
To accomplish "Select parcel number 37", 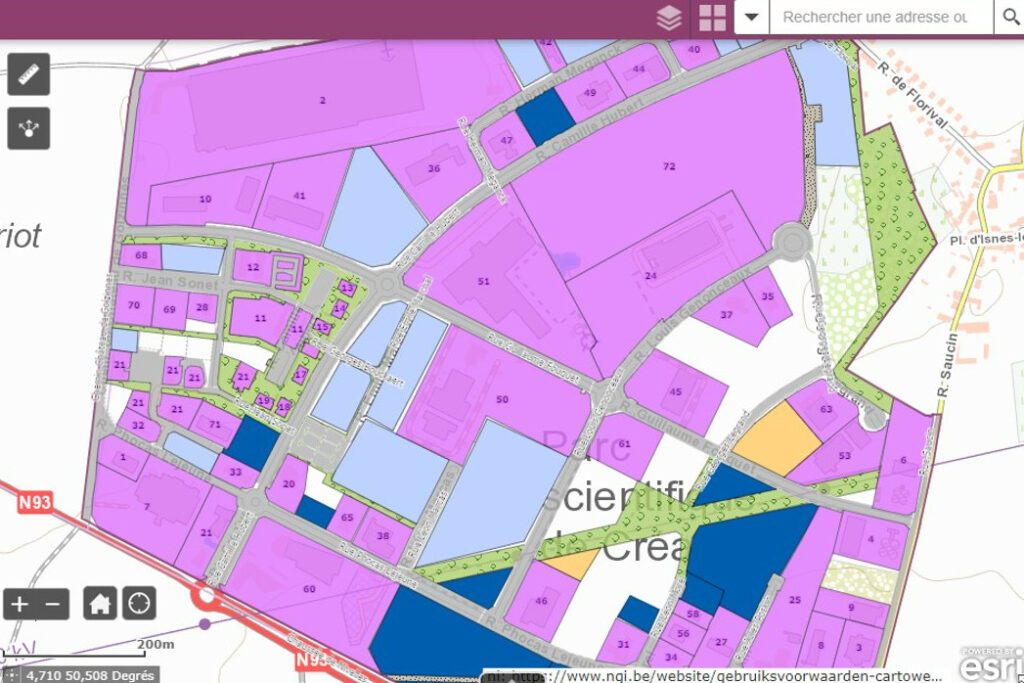I will coord(726,315).
